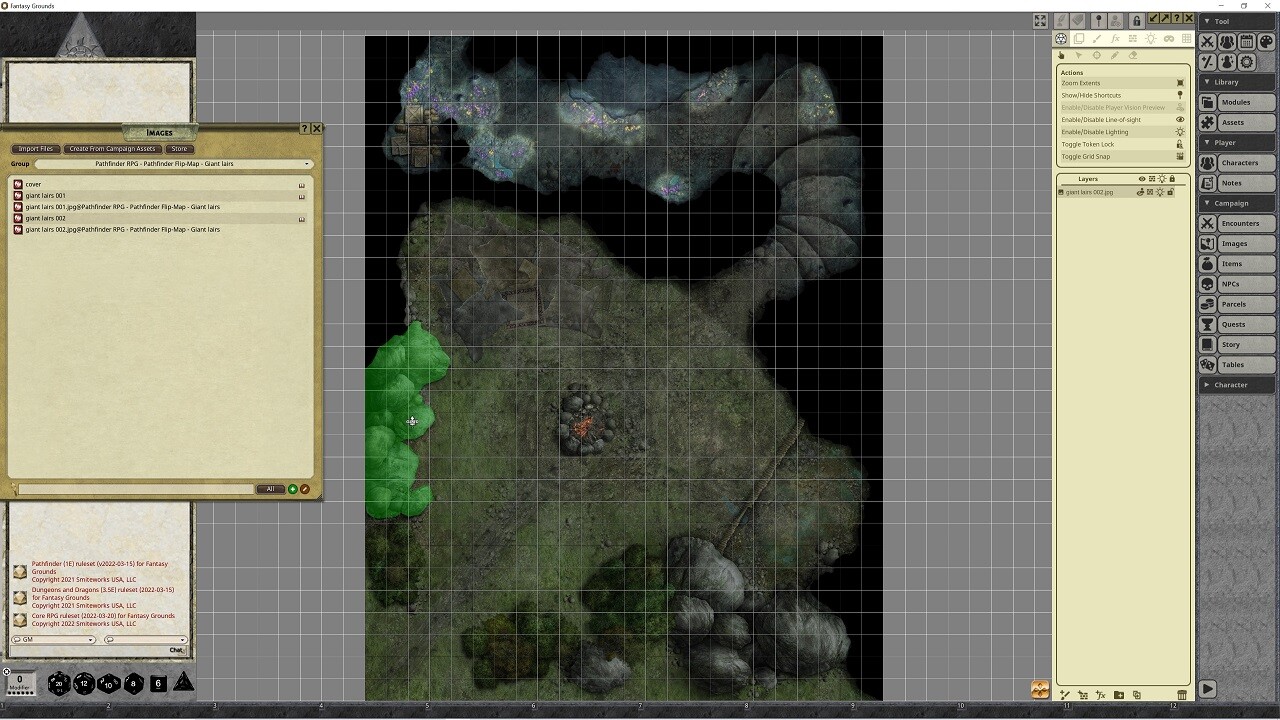
Task: Hide the giant lairs 002.jpg layer visibility
Action: [1140, 192]
